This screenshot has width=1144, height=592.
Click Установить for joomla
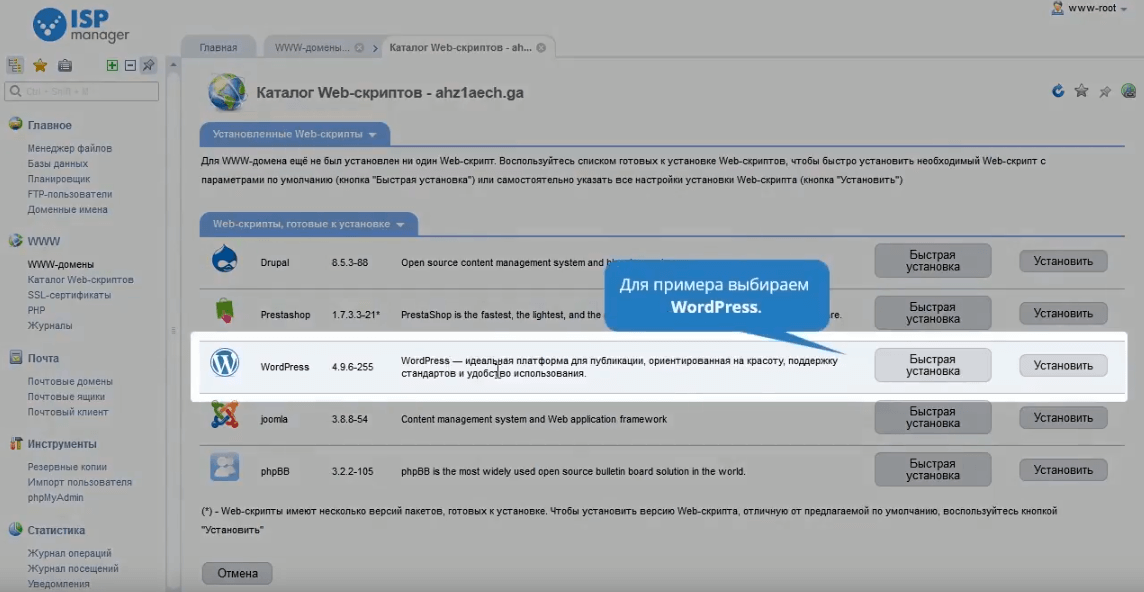(1063, 418)
